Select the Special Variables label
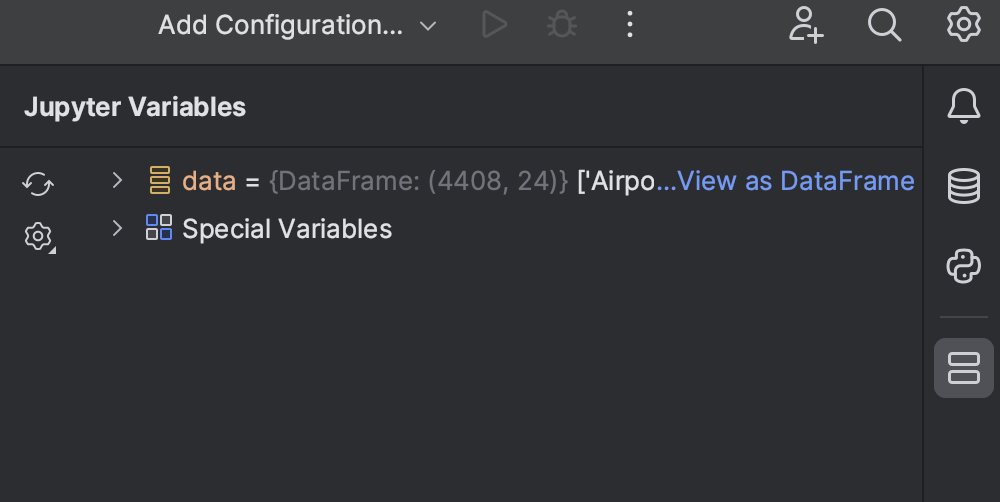Image resolution: width=1000 pixels, height=502 pixels. click(x=287, y=229)
